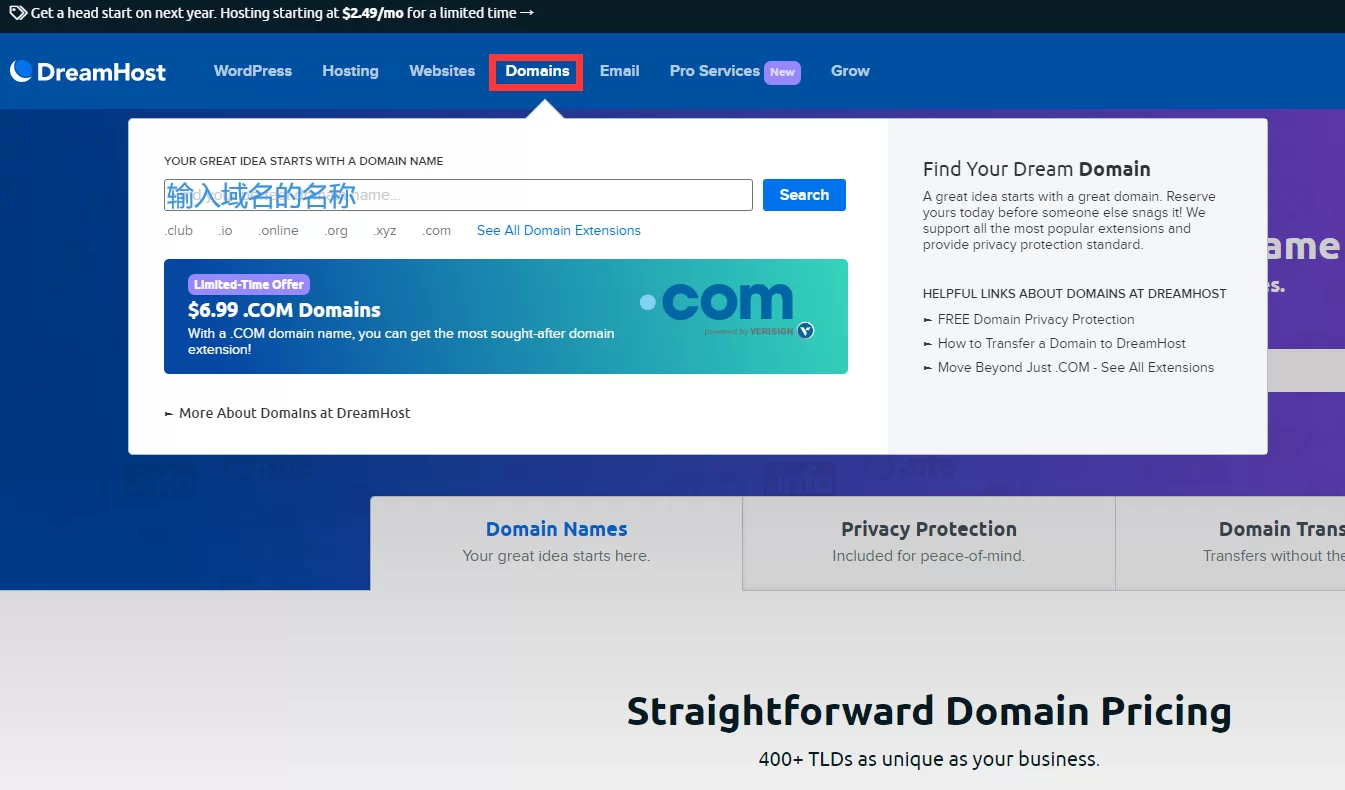Open Move Beyond Just .COM link
Screen dimensions: 1345x790
[1075, 367]
